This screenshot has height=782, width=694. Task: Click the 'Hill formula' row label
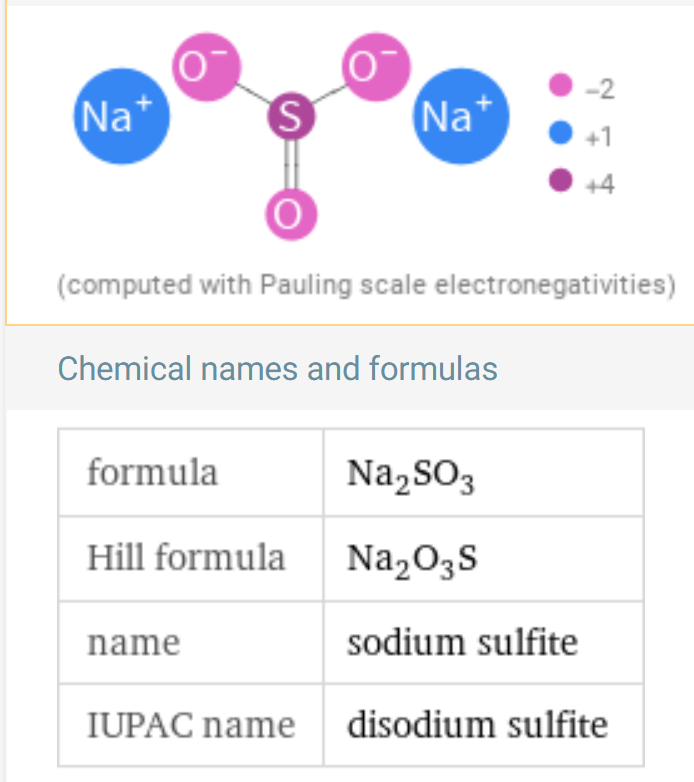pyautogui.click(x=186, y=557)
